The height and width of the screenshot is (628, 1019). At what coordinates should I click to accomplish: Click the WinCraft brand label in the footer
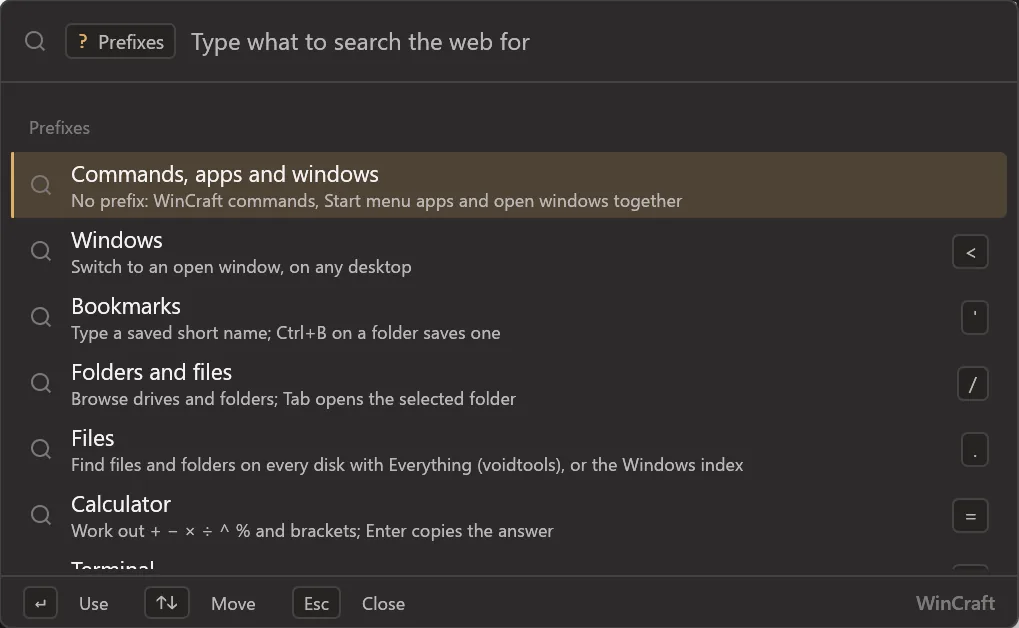(955, 603)
